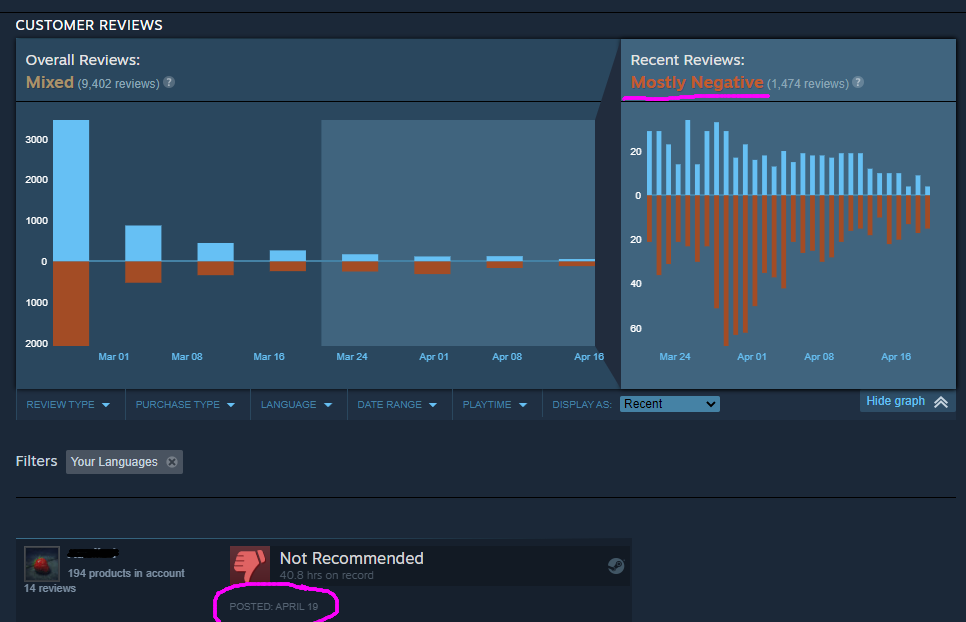The width and height of the screenshot is (966, 622).
Task: Open the reviewer's avatar profile picture
Action: point(41,563)
